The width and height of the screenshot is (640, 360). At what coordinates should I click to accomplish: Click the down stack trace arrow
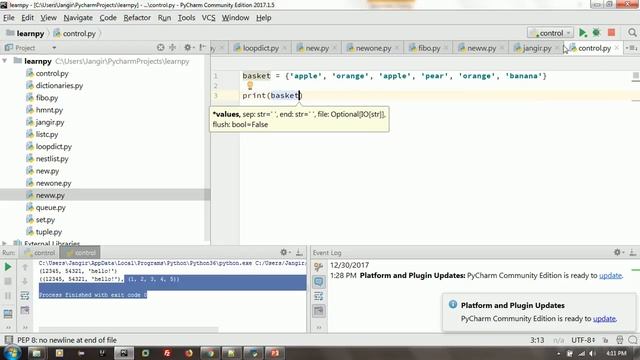point(24,281)
